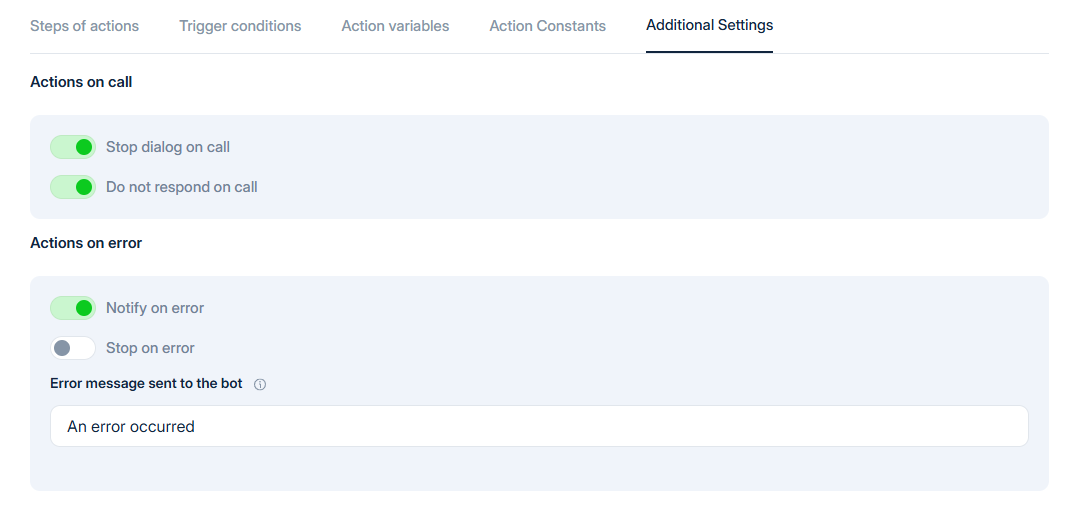Click empty area of Actions on call panel
This screenshot has height=509, width=1080.
[x=650, y=167]
